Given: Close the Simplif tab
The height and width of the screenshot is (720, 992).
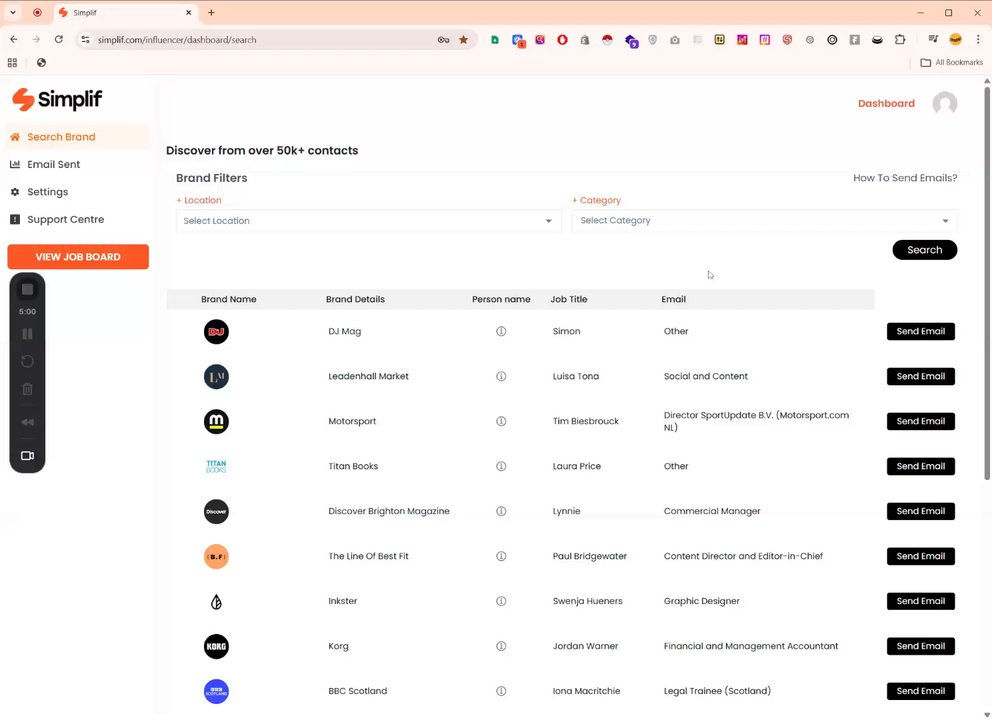Looking at the screenshot, I should 189,13.
